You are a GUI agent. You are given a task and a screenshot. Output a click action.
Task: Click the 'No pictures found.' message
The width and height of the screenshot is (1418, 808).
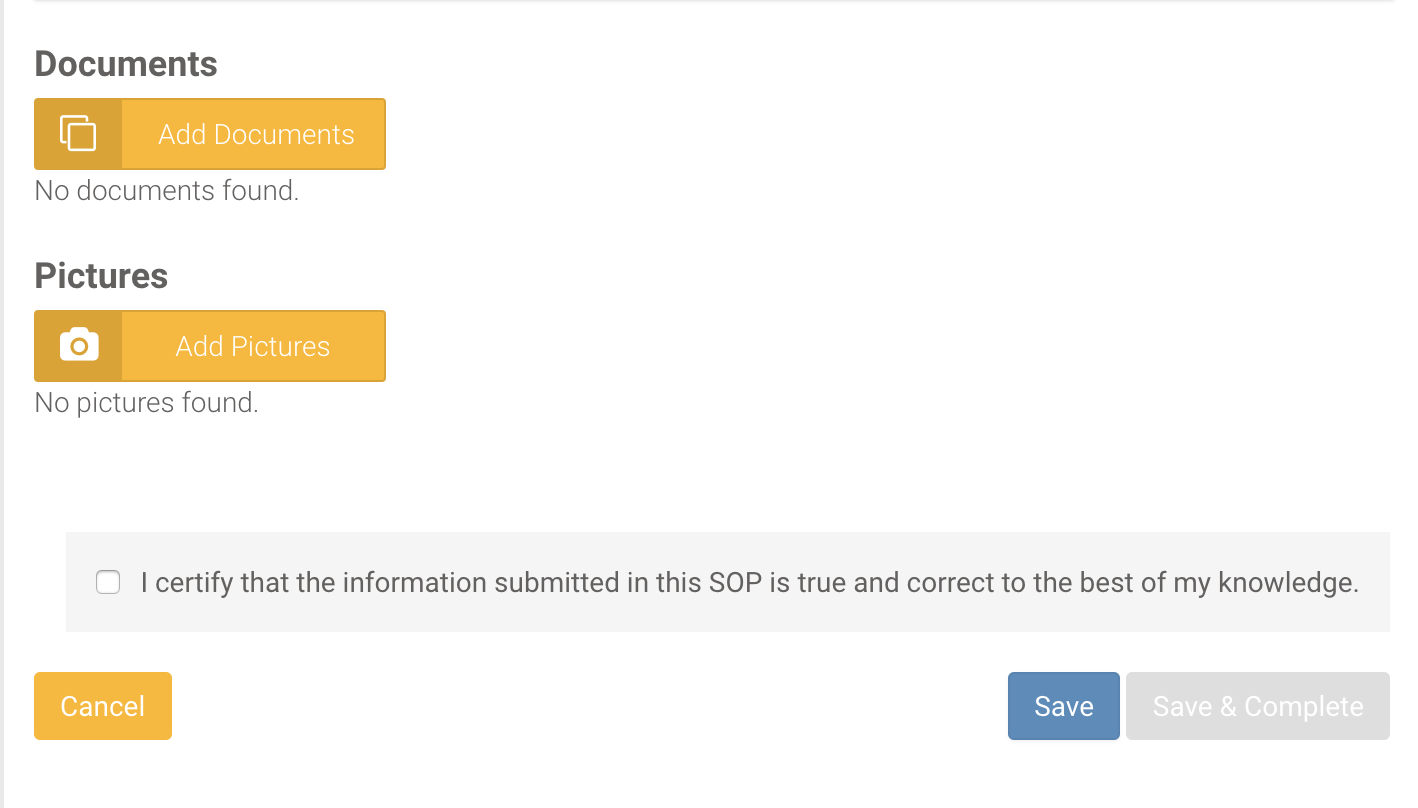147,402
